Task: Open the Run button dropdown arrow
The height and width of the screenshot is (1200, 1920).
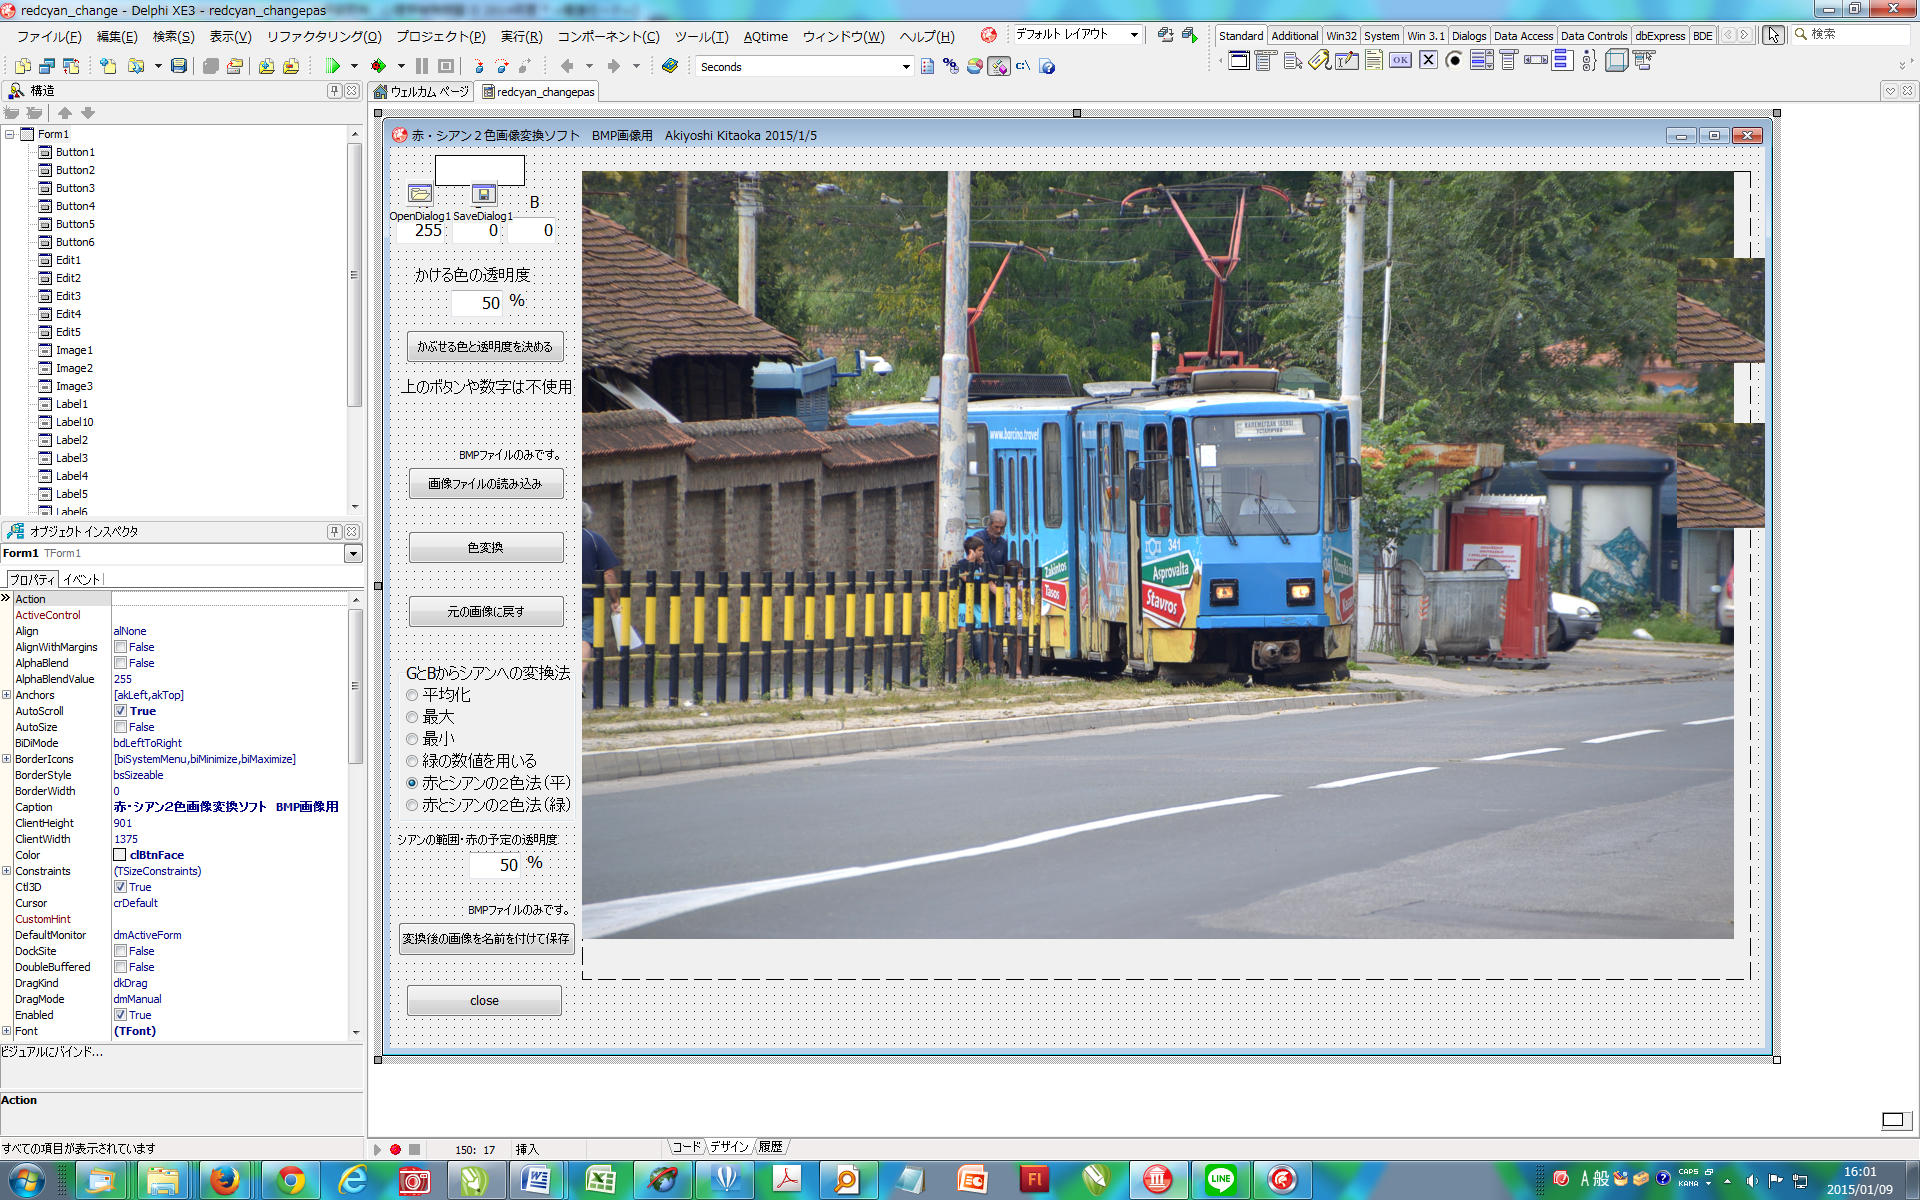Action: [354, 66]
